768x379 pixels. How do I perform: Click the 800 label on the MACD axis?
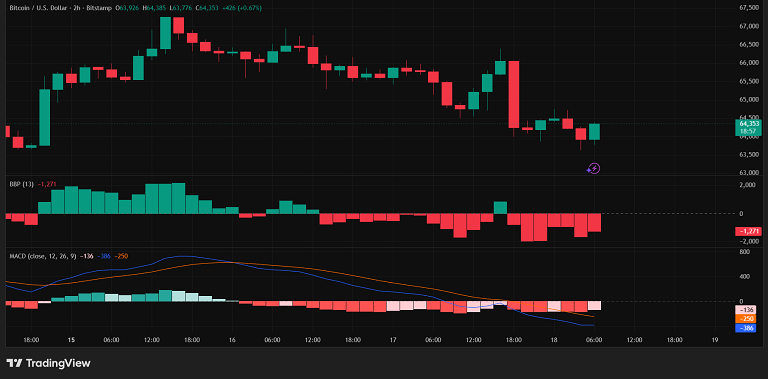point(744,252)
